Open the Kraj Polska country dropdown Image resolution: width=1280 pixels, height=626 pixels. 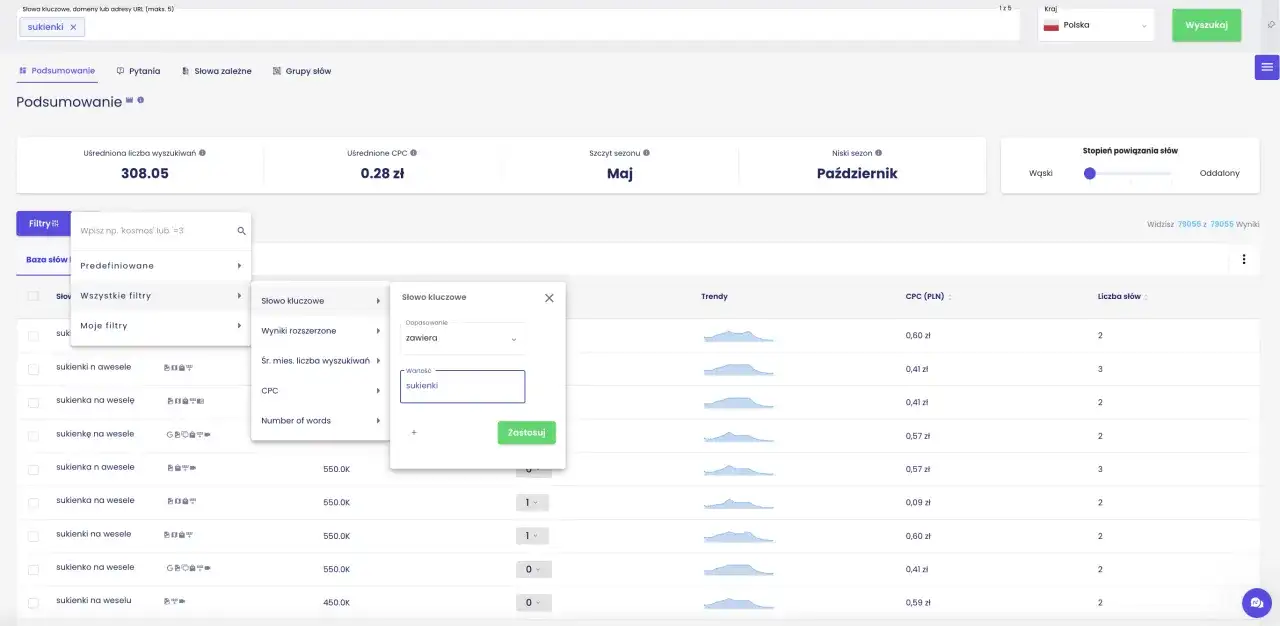[1096, 26]
